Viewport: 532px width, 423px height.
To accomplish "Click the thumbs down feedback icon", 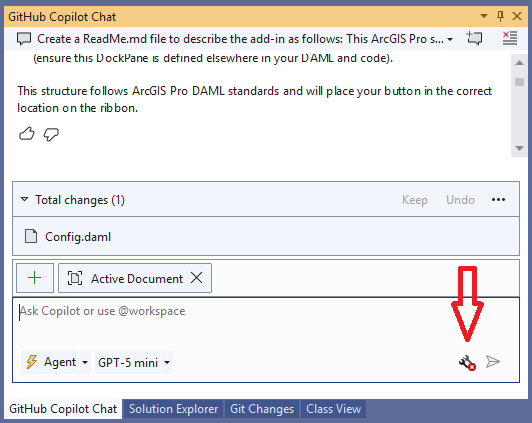I will click(51, 134).
